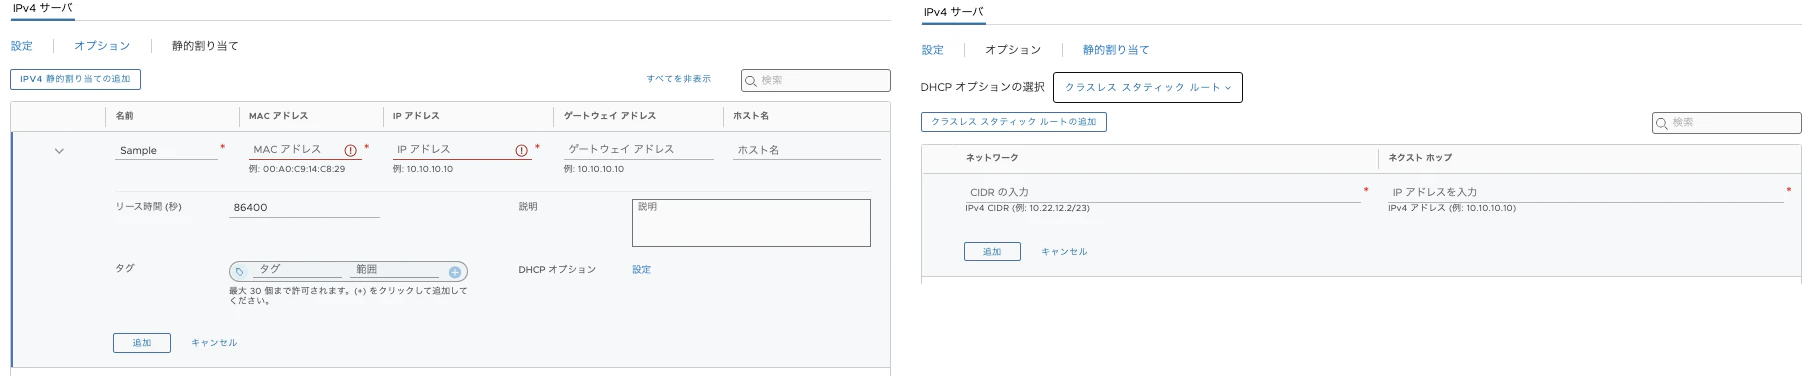Click the すべてを非表示 link
Viewport: 1810px width, 376px height.
[679, 79]
